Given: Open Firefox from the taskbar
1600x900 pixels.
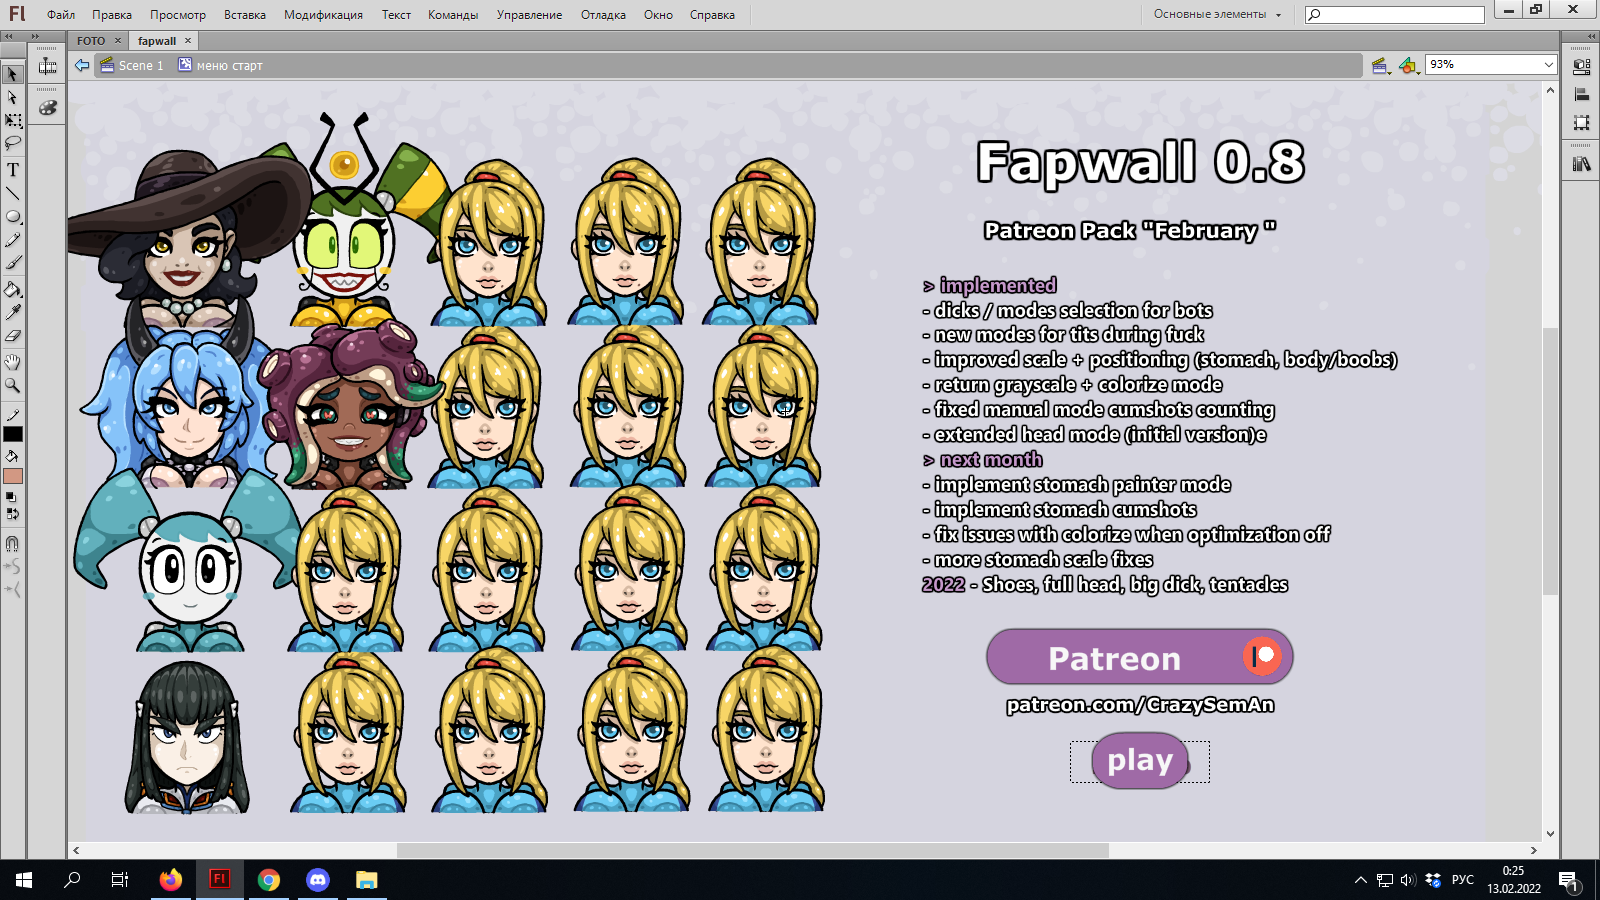Looking at the screenshot, I should pos(171,880).
